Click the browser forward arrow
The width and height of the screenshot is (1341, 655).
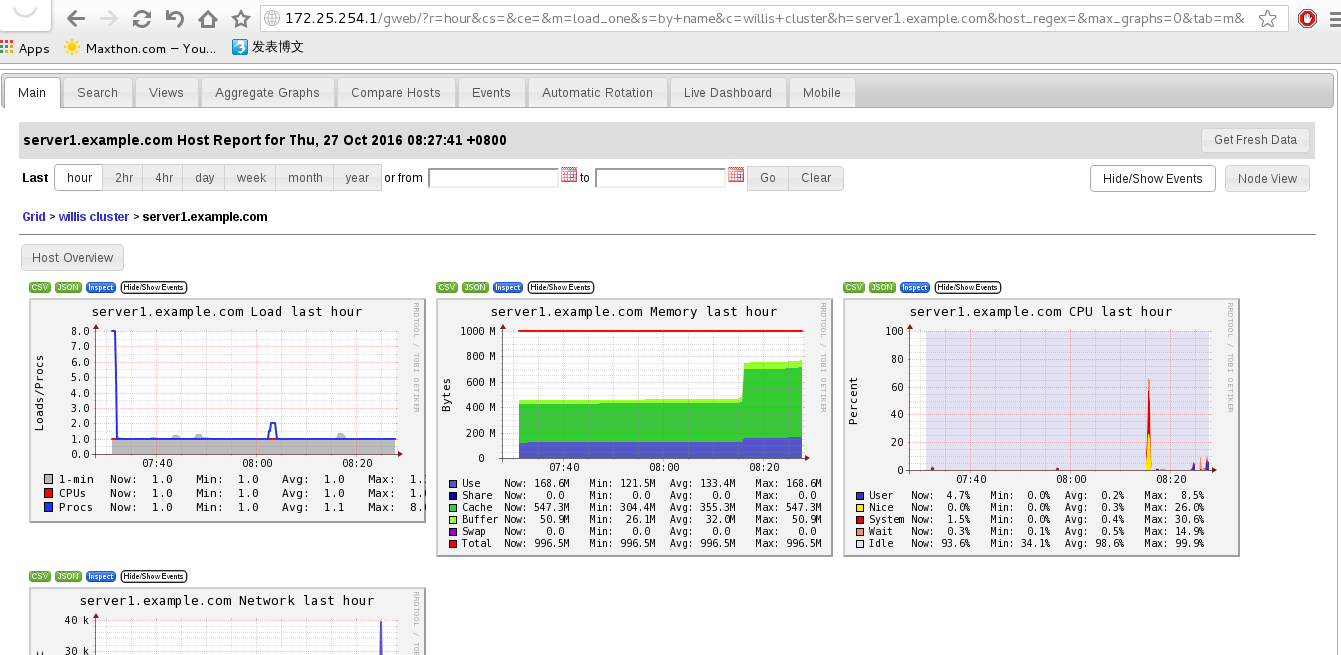click(108, 18)
